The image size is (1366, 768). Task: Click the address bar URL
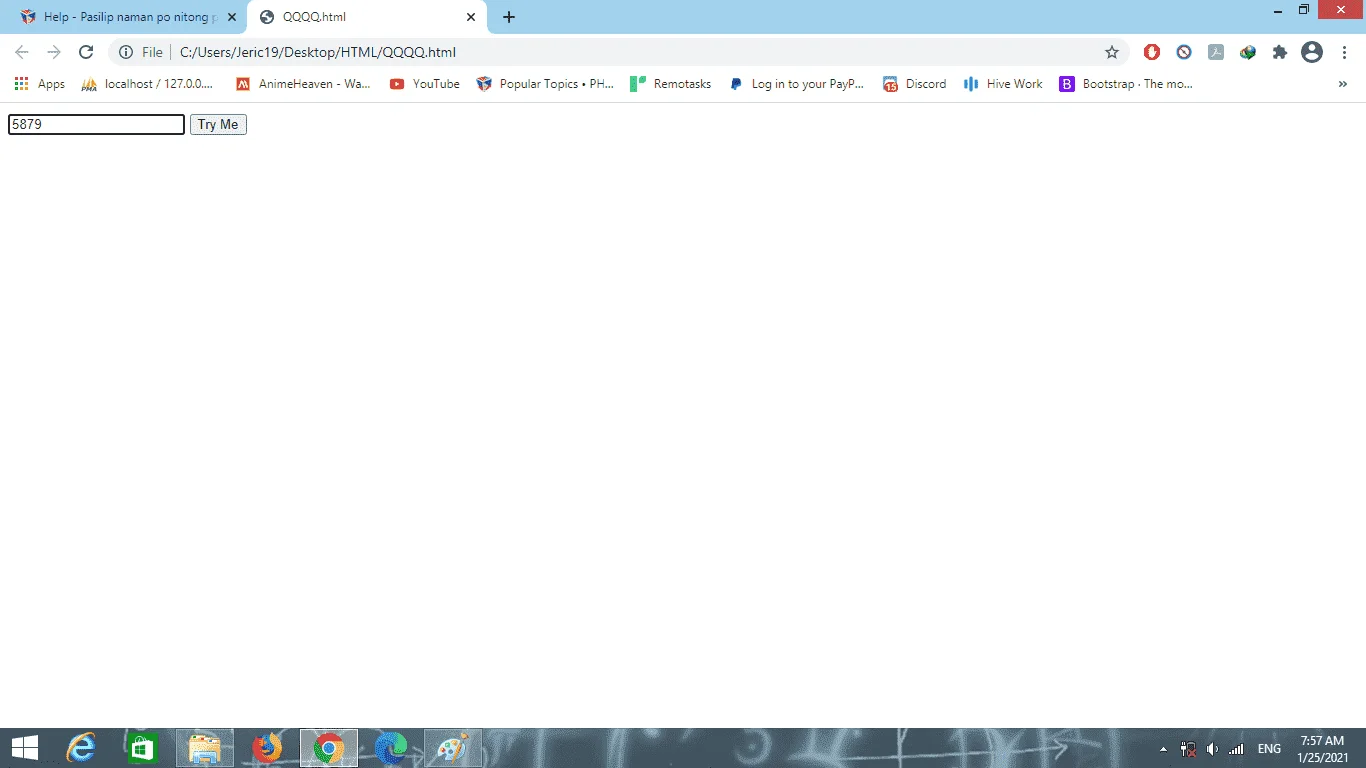click(318, 52)
